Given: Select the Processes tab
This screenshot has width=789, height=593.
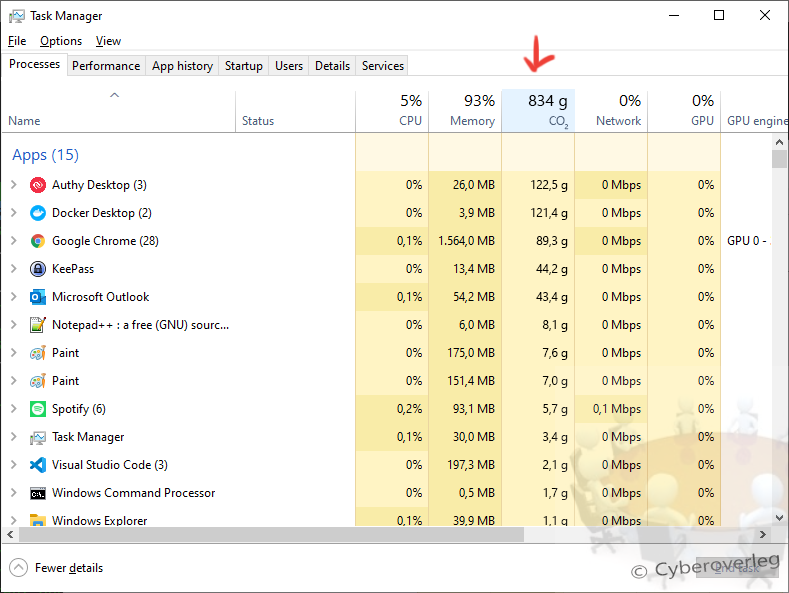Looking at the screenshot, I should point(34,64).
